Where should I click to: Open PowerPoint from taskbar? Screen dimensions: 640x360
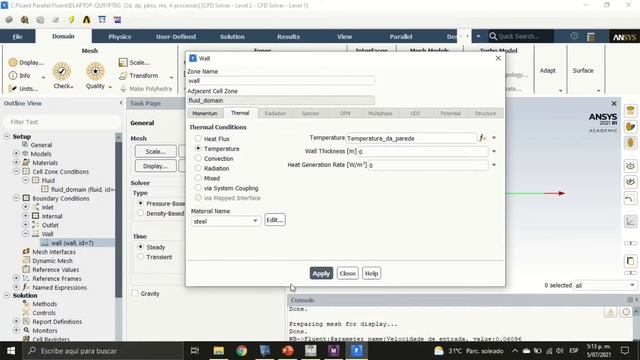coord(288,351)
